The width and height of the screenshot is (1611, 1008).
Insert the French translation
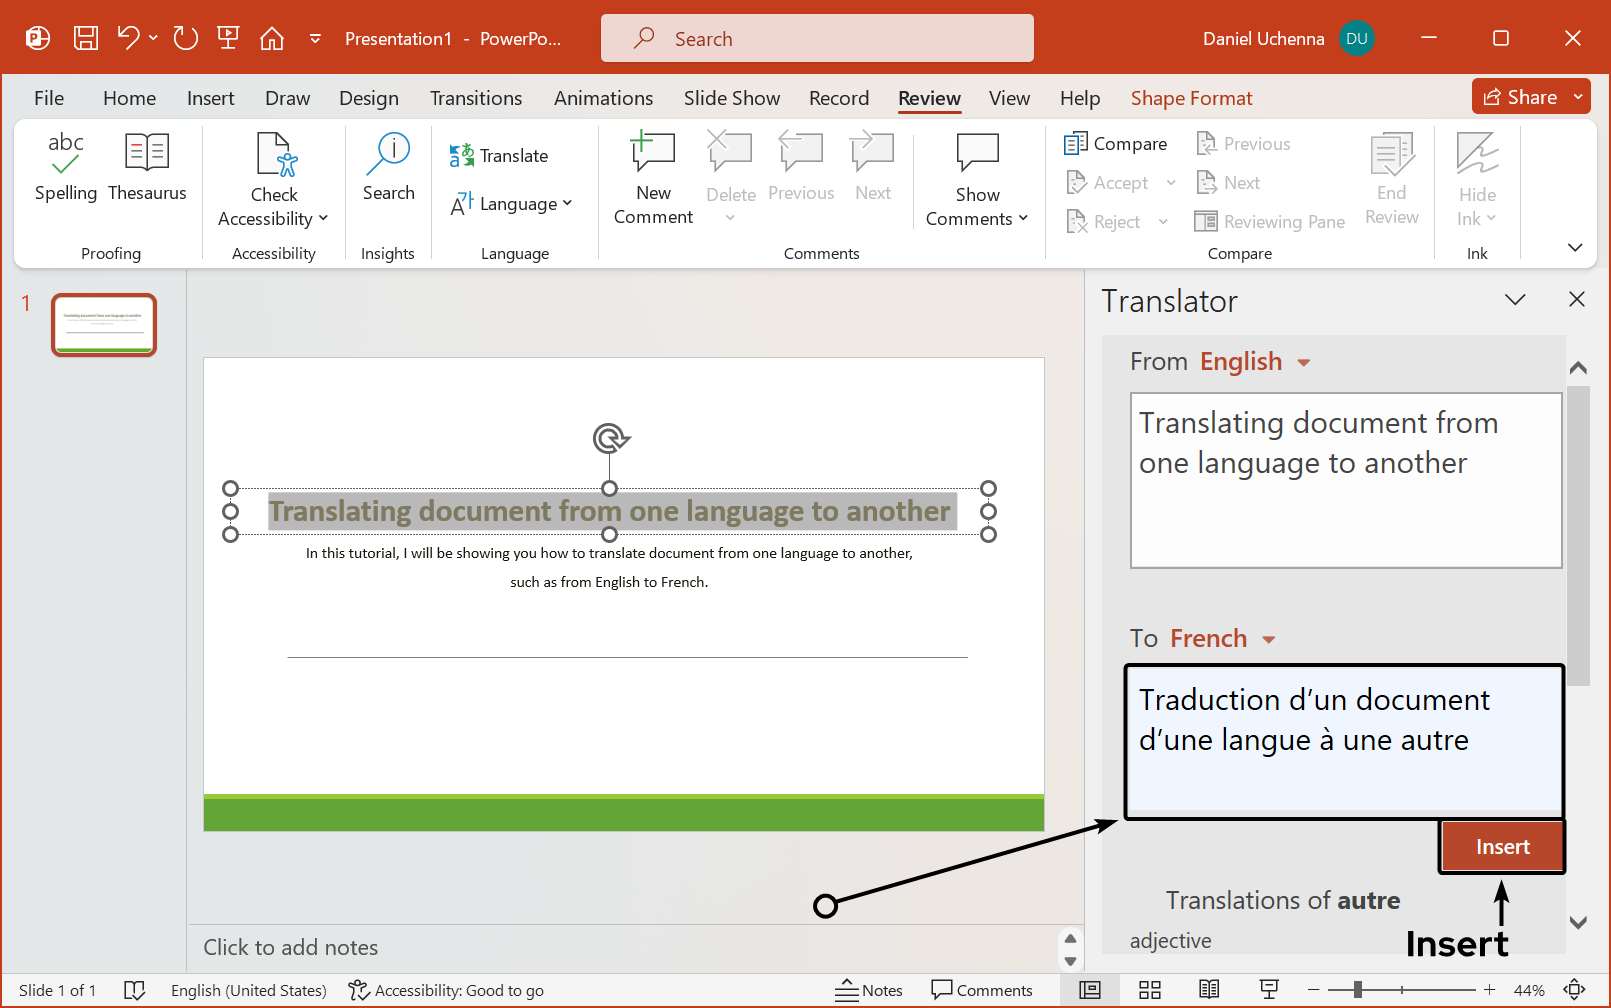1502,845
